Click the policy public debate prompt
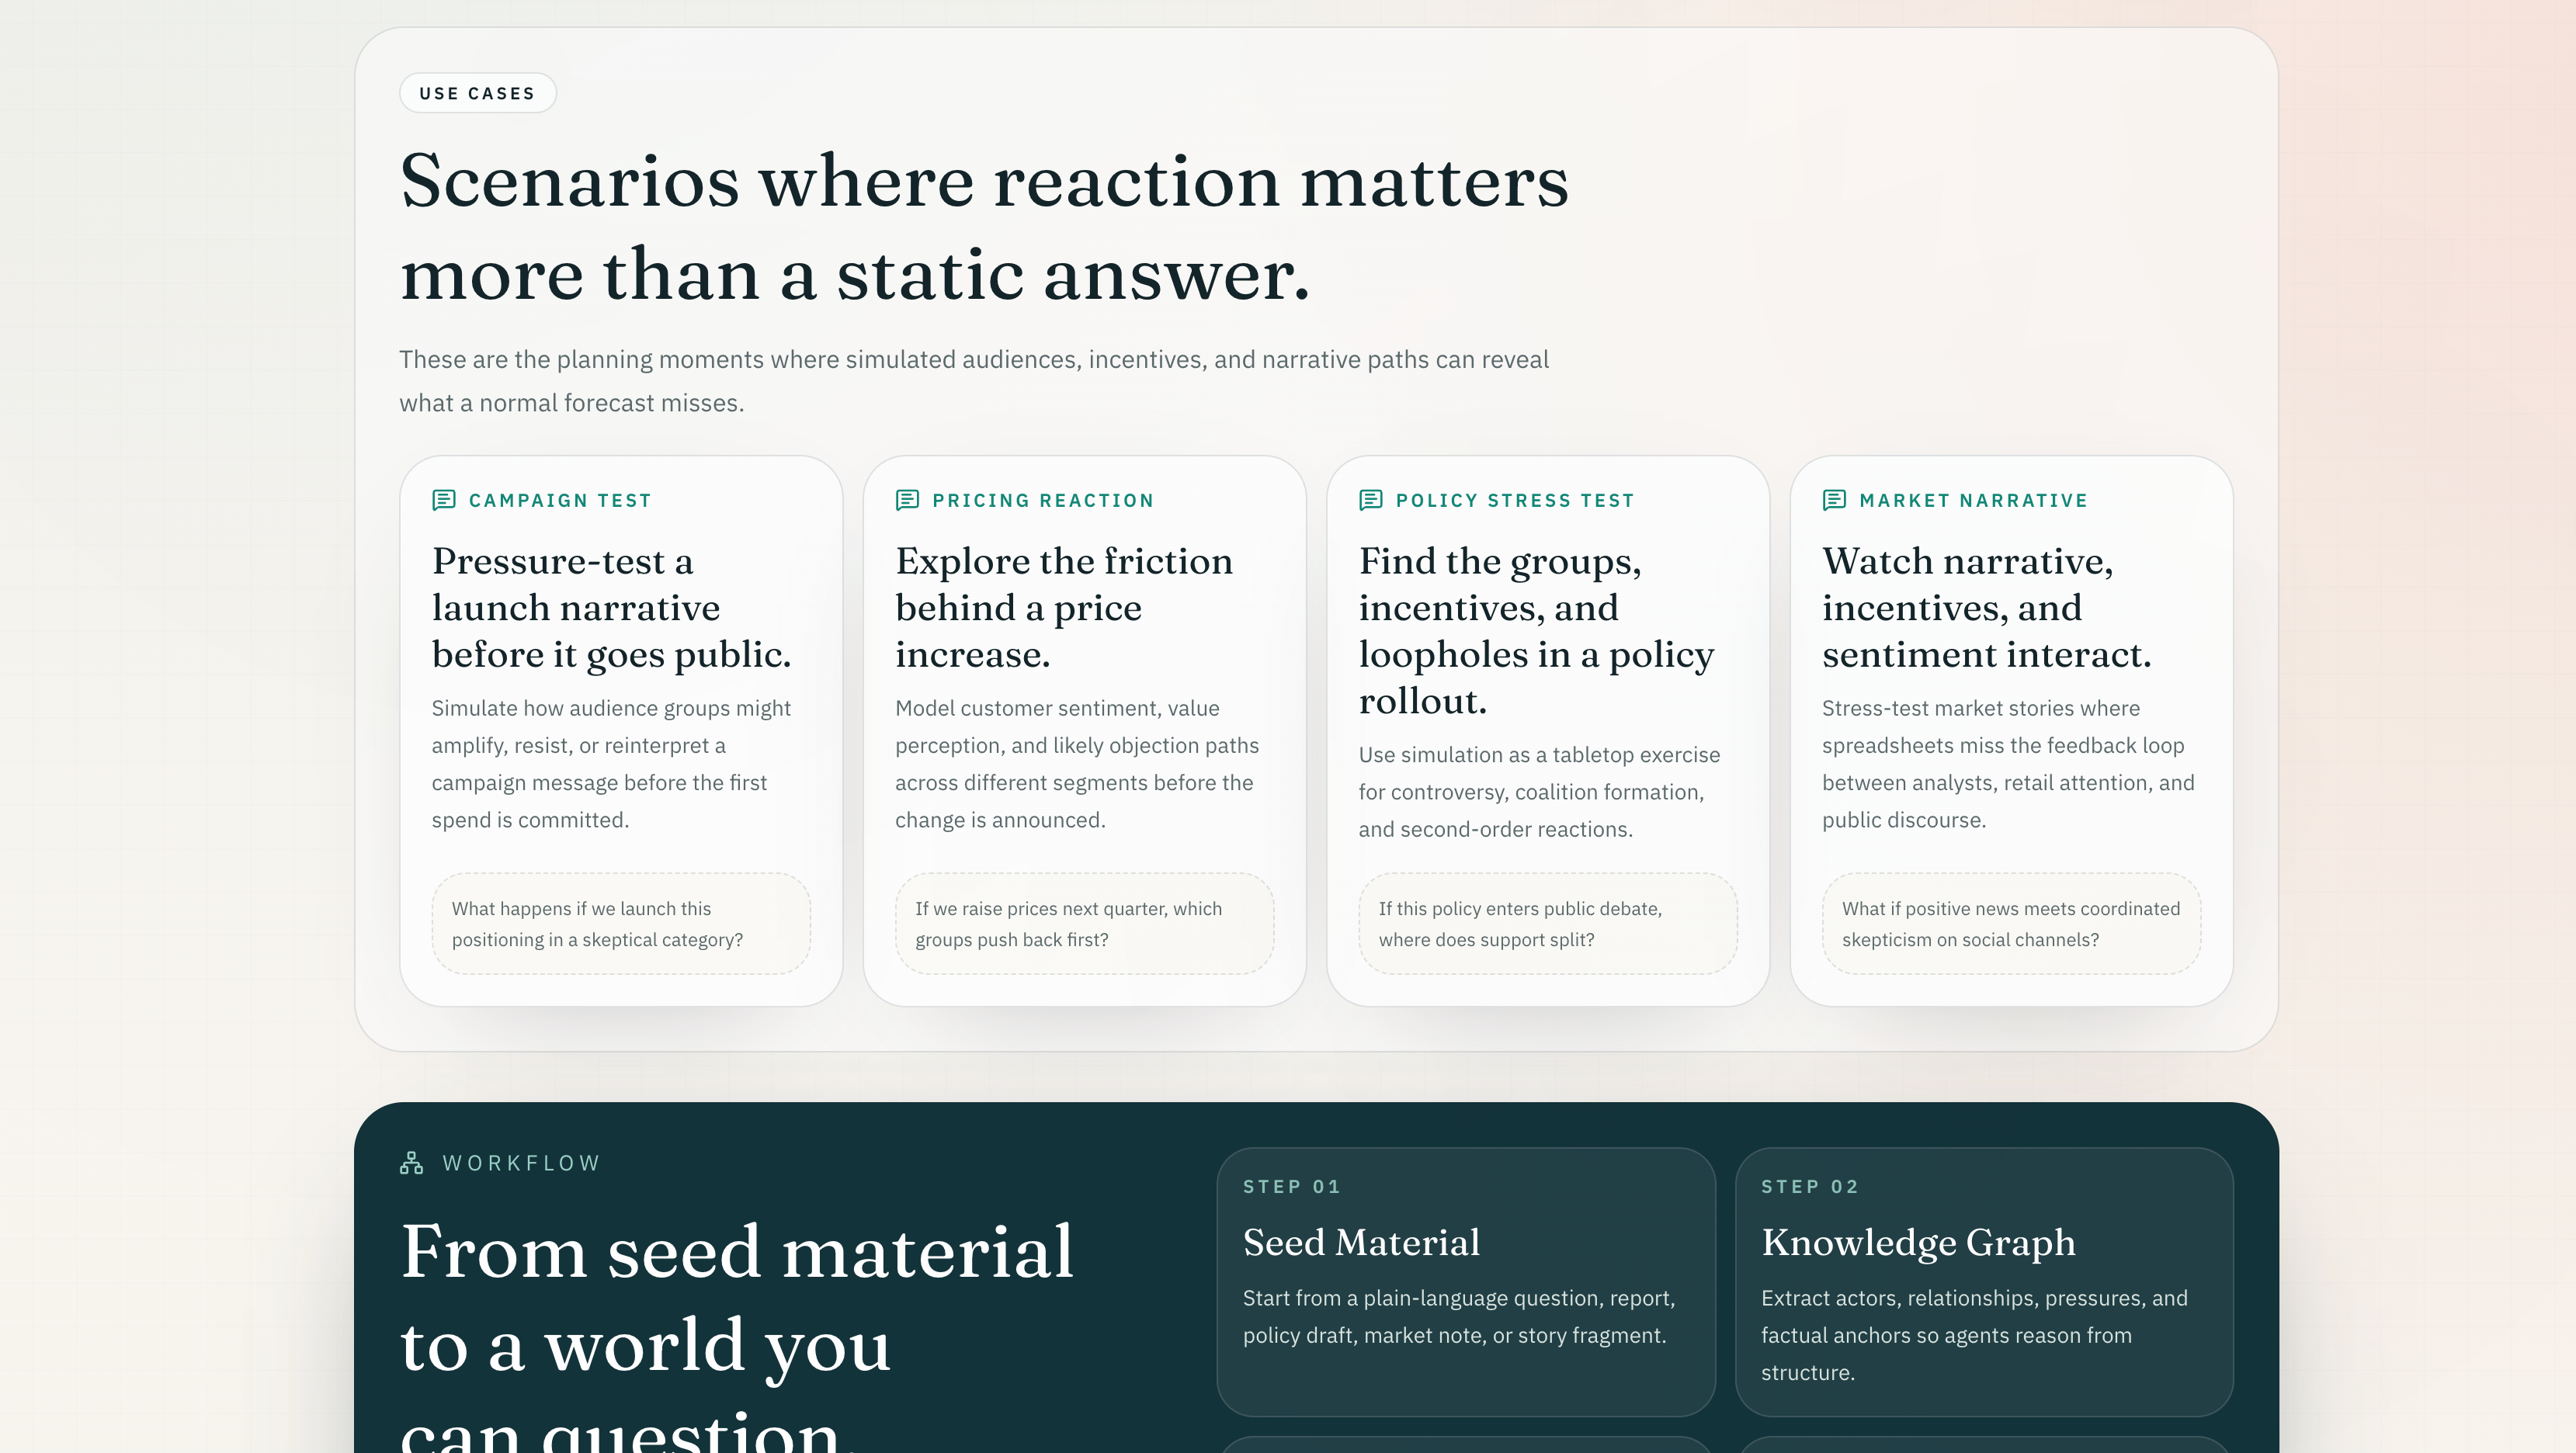 1548,924
